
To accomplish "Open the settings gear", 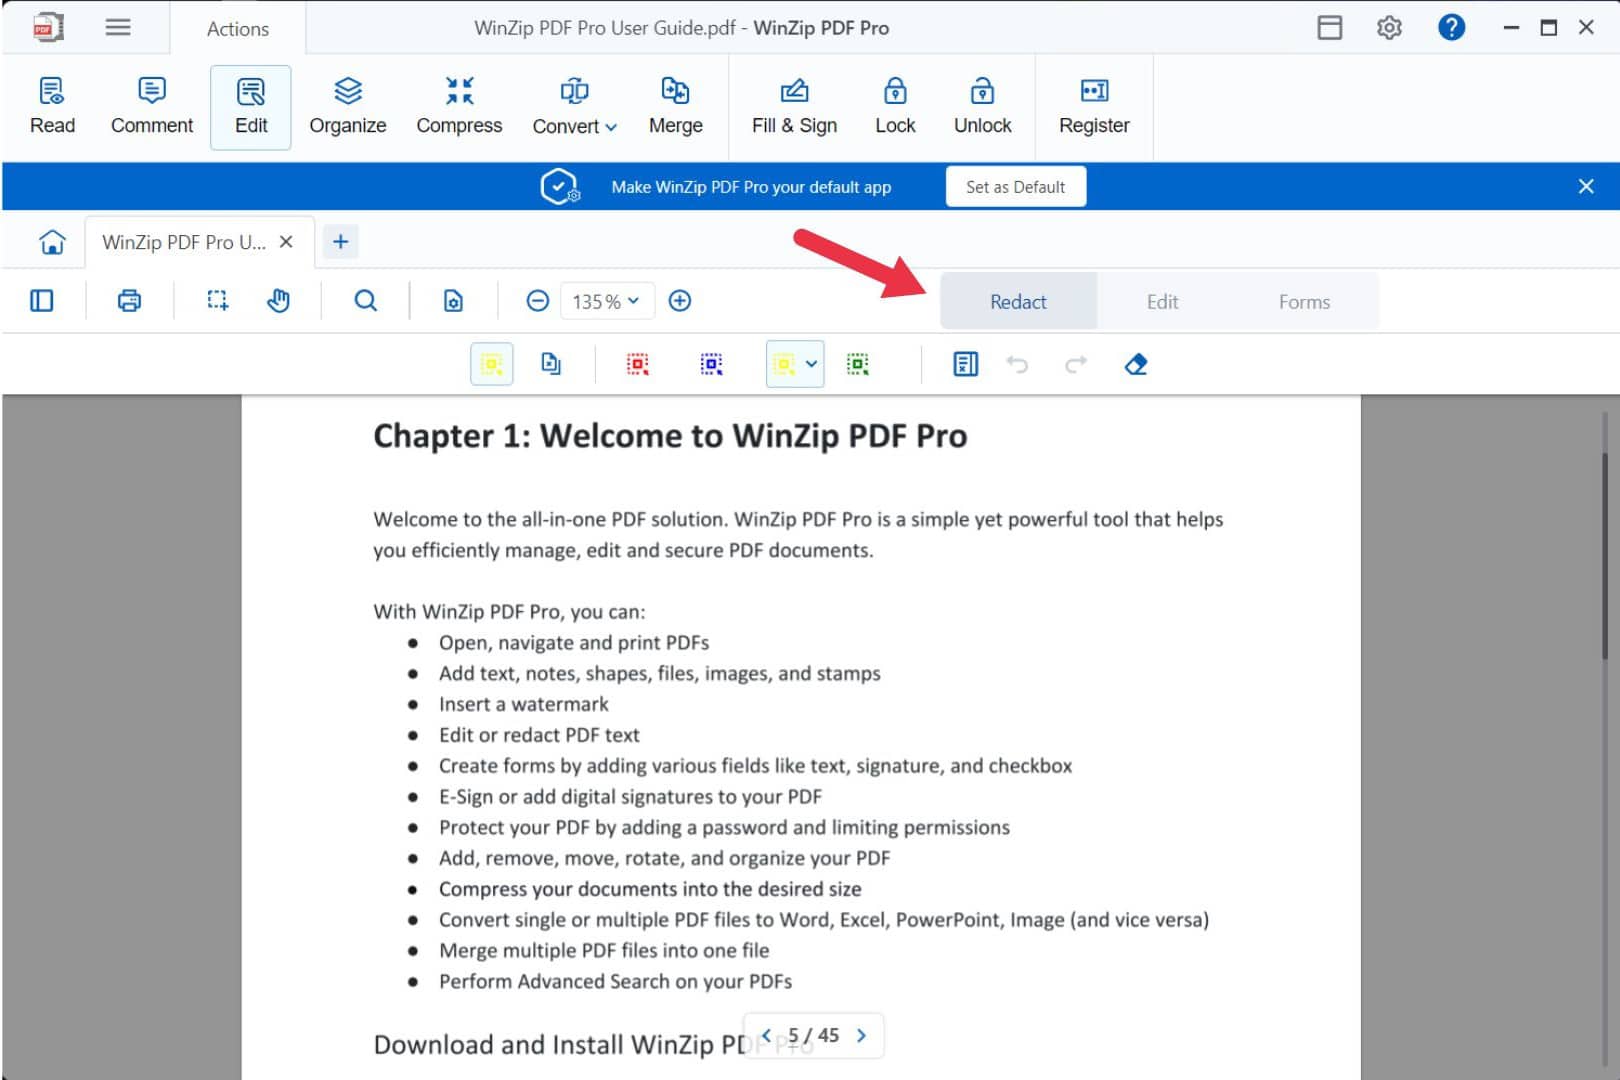I will 1389,27.
